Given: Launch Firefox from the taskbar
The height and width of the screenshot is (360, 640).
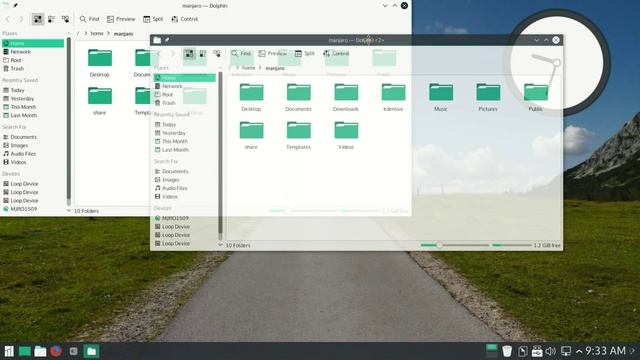Looking at the screenshot, I should click(56, 351).
